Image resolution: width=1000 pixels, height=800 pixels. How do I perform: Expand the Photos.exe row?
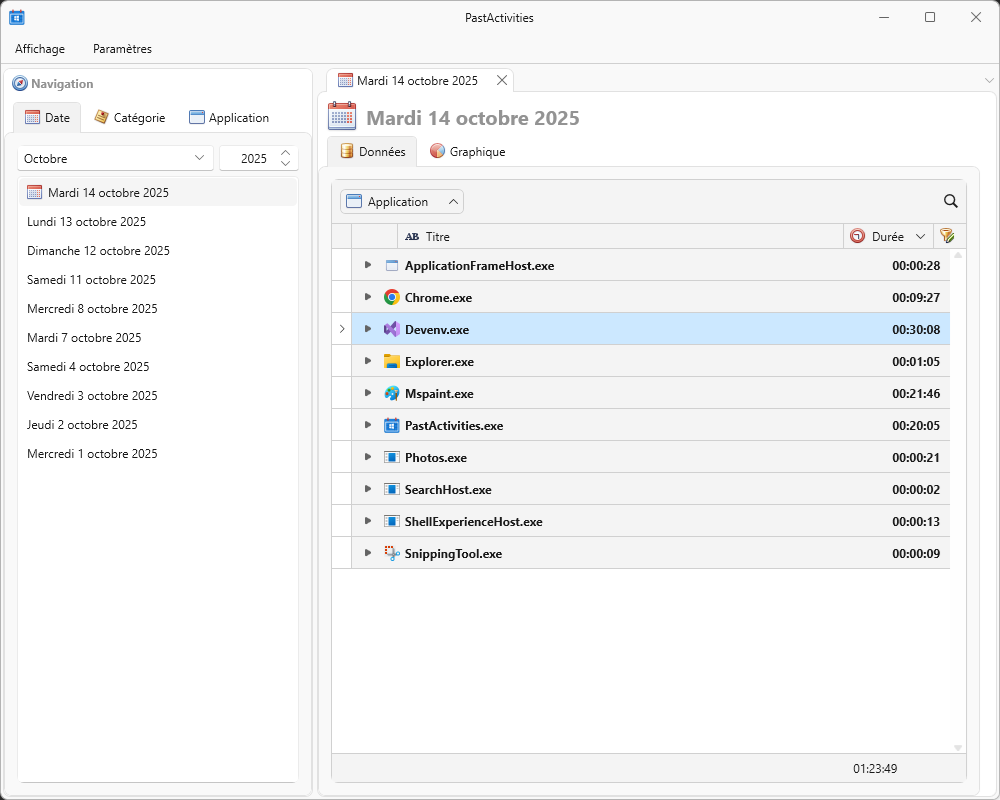point(368,457)
